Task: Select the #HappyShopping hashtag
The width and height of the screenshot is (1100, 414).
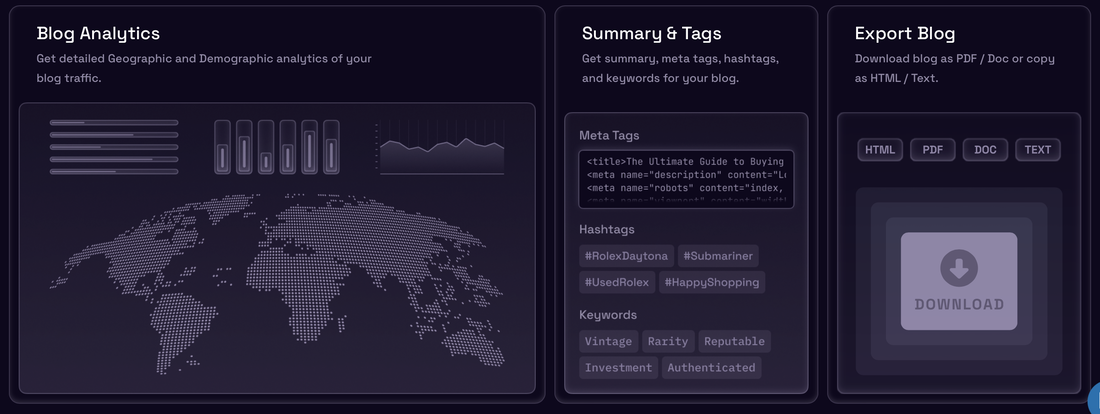Action: tap(712, 282)
